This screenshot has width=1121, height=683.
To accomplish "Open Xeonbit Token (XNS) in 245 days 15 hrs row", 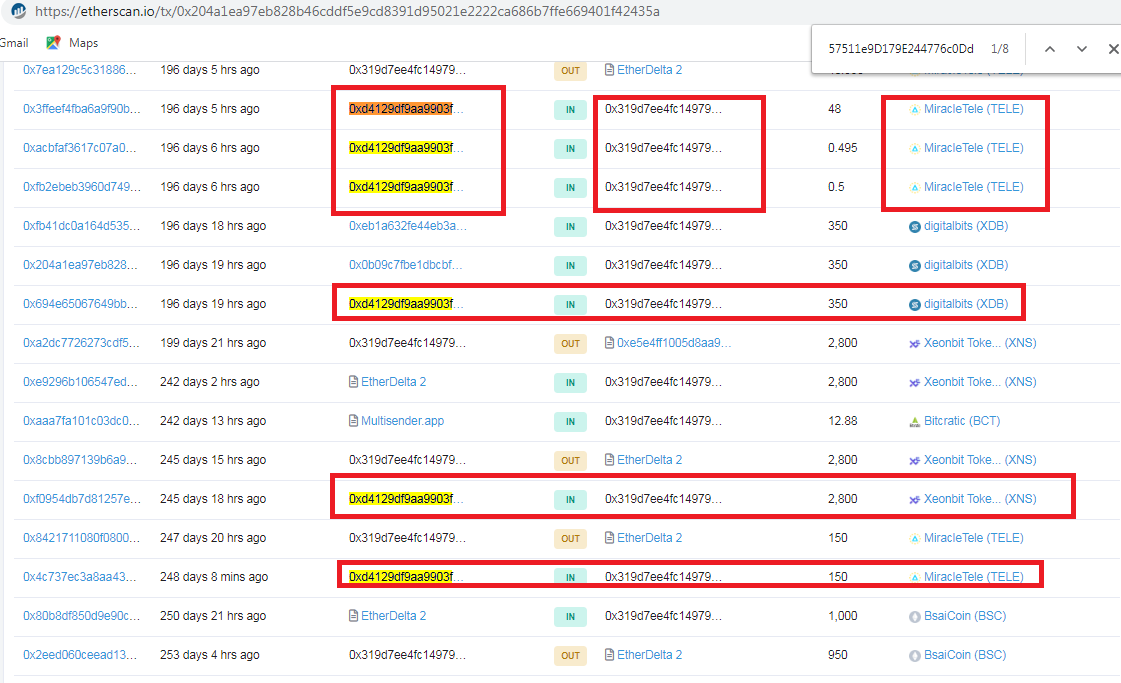I will pos(979,460).
